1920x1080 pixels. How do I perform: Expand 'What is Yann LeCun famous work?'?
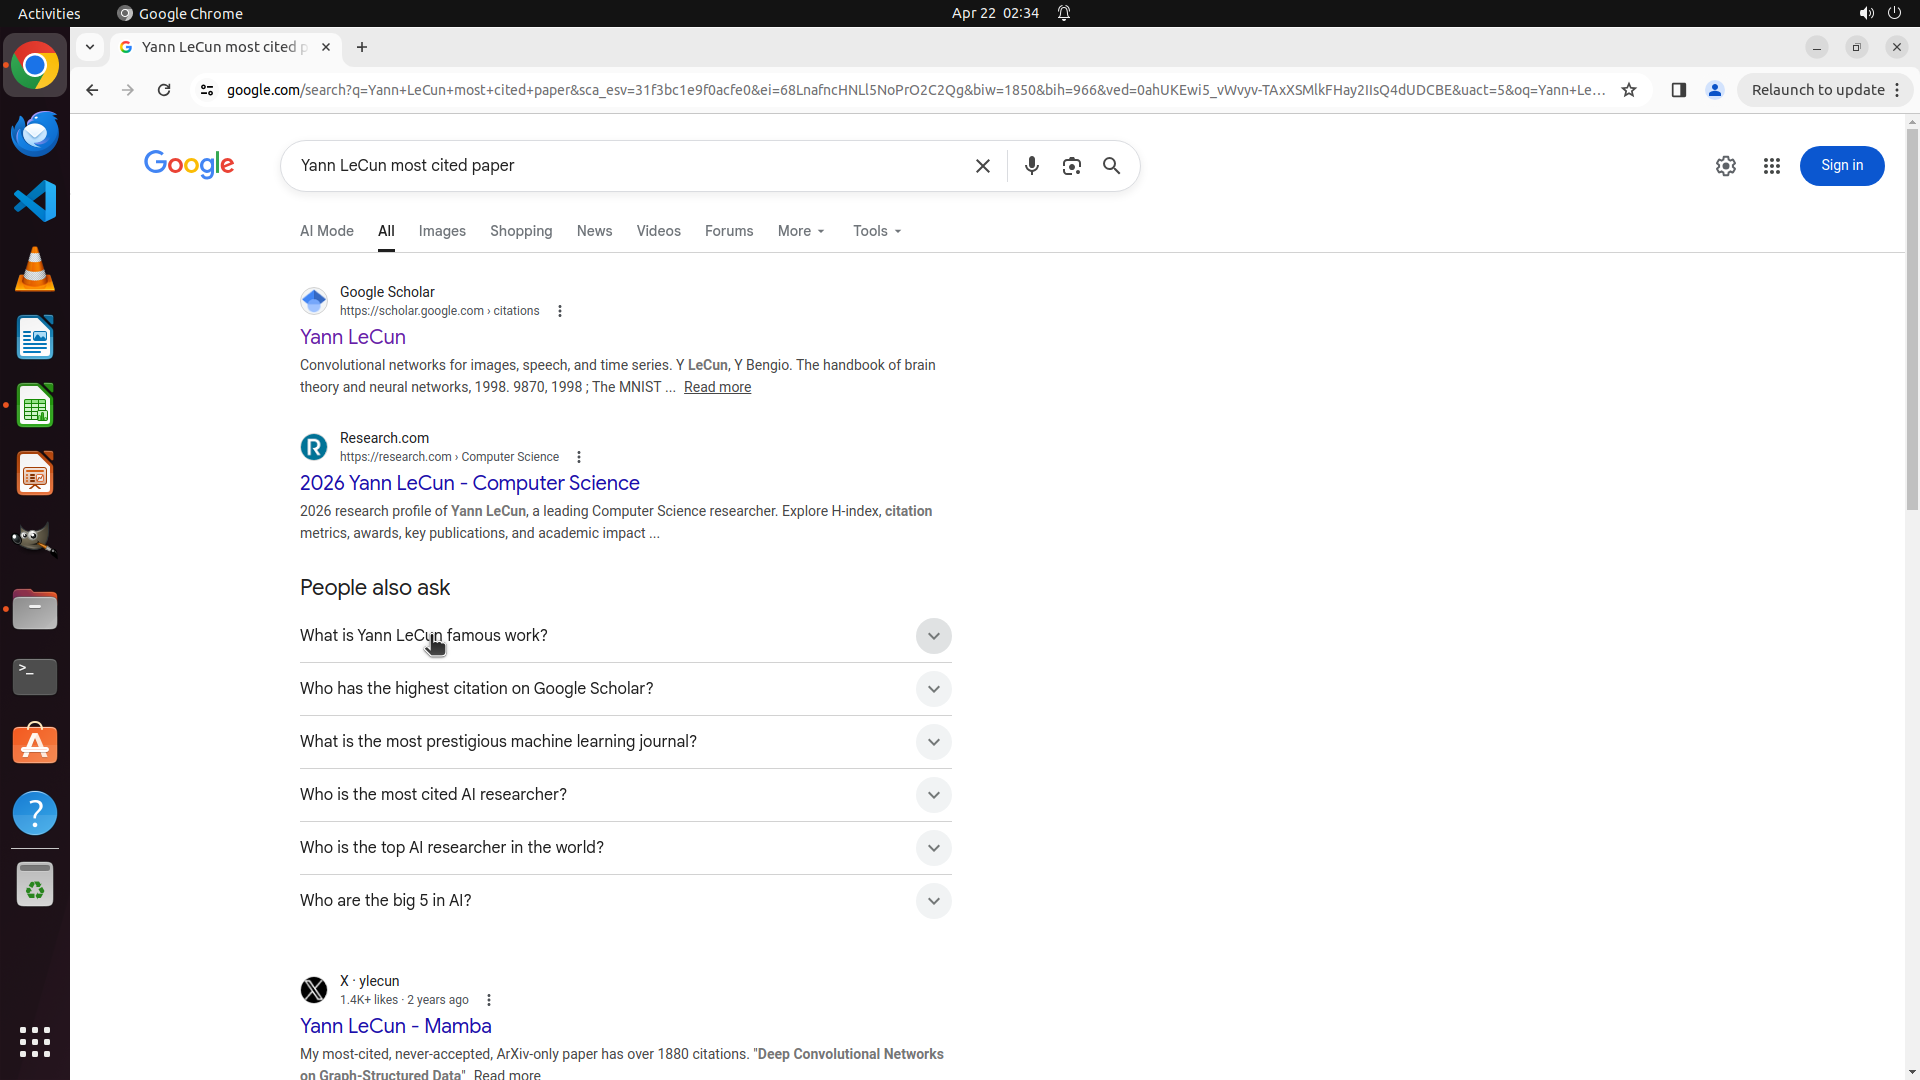933,636
